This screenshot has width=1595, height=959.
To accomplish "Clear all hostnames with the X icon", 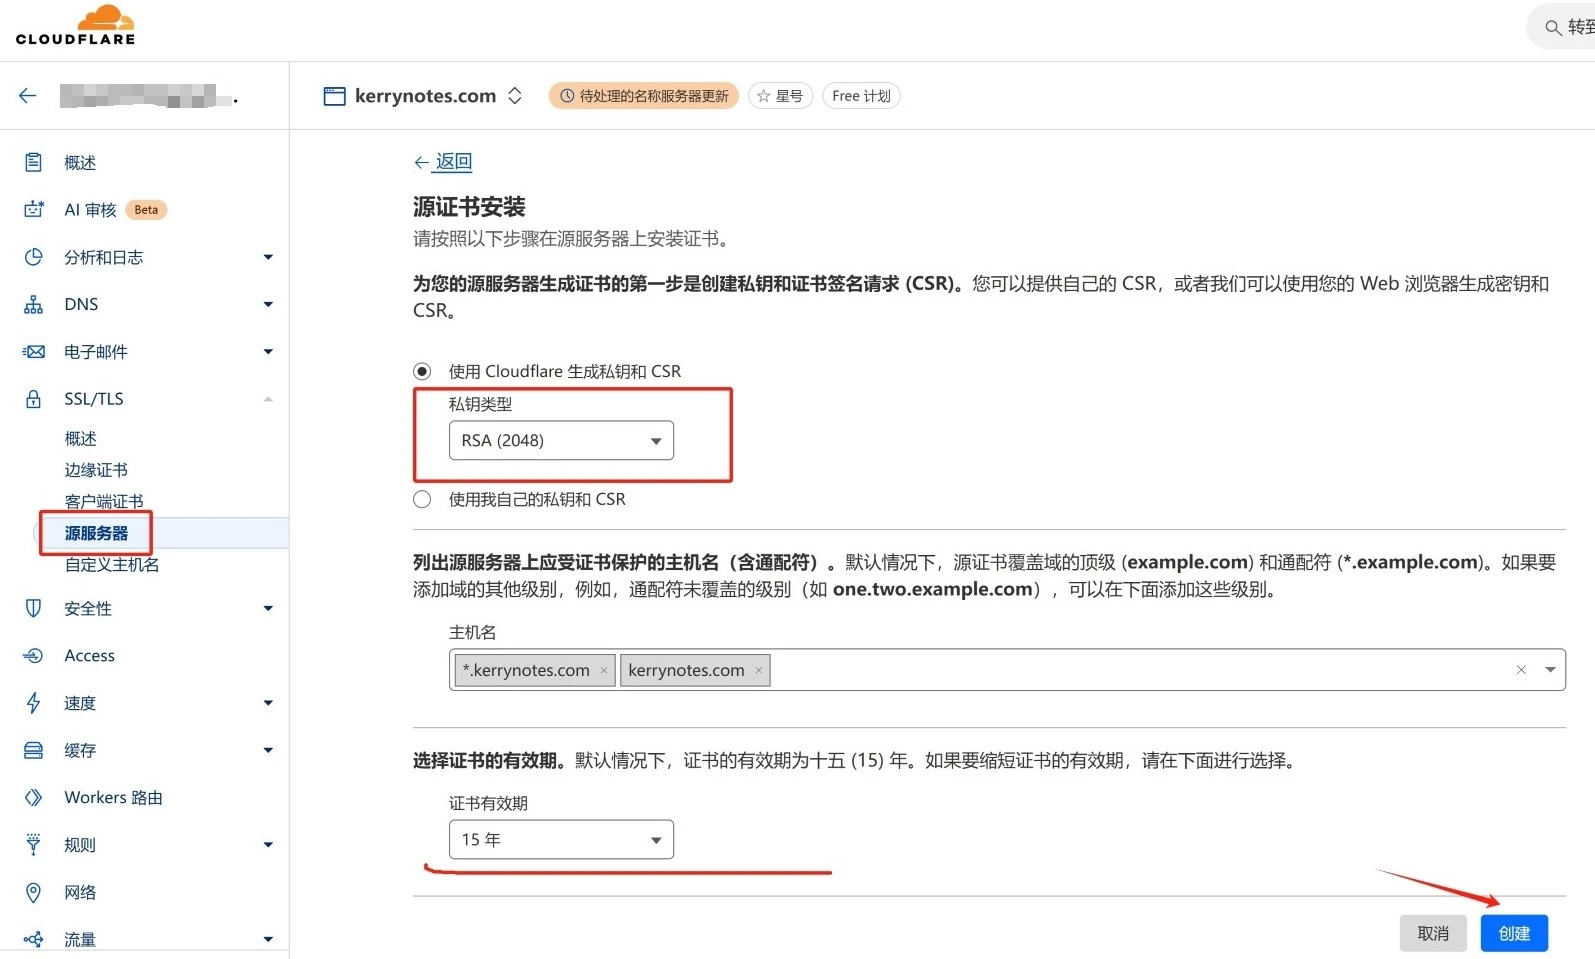I will [x=1521, y=670].
